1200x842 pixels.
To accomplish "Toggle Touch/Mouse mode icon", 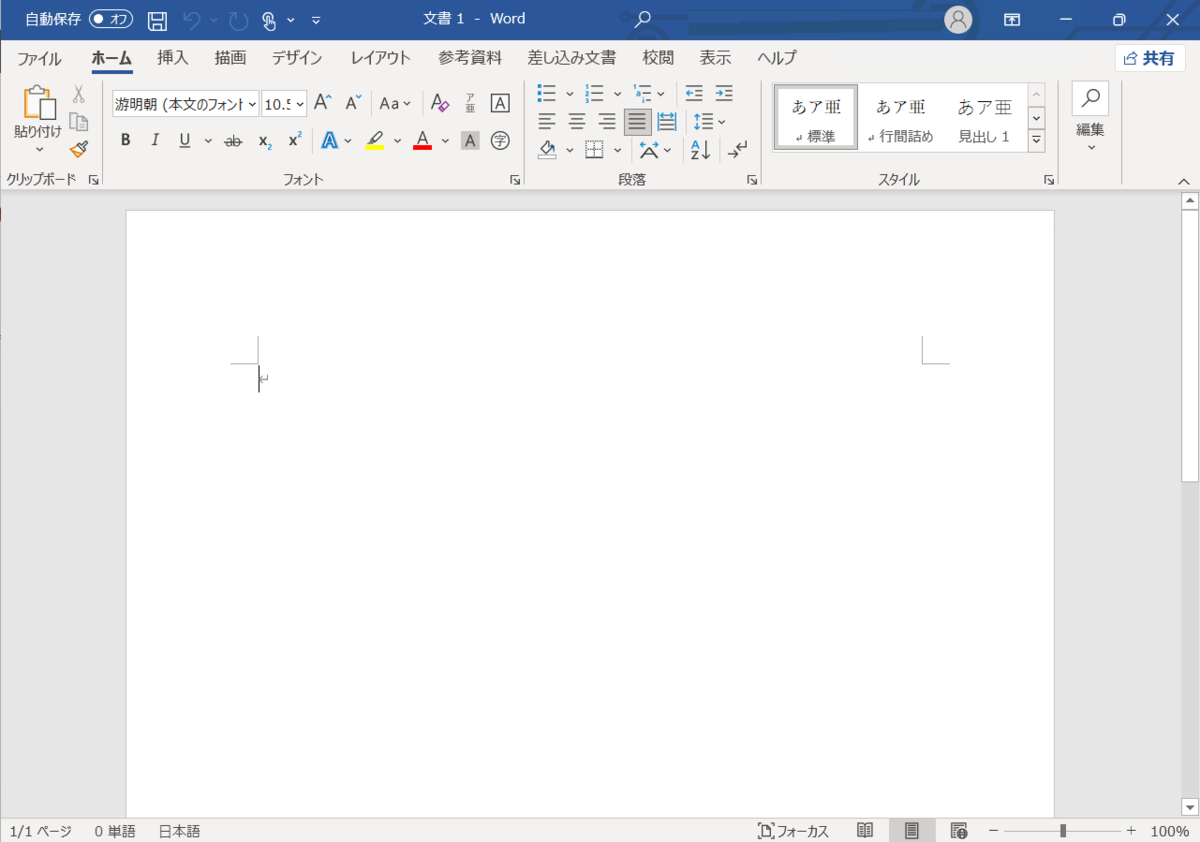I will [x=269, y=19].
